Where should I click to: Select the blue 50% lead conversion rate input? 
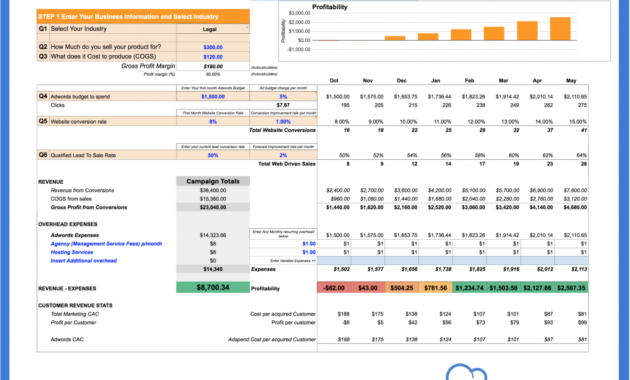(213, 155)
